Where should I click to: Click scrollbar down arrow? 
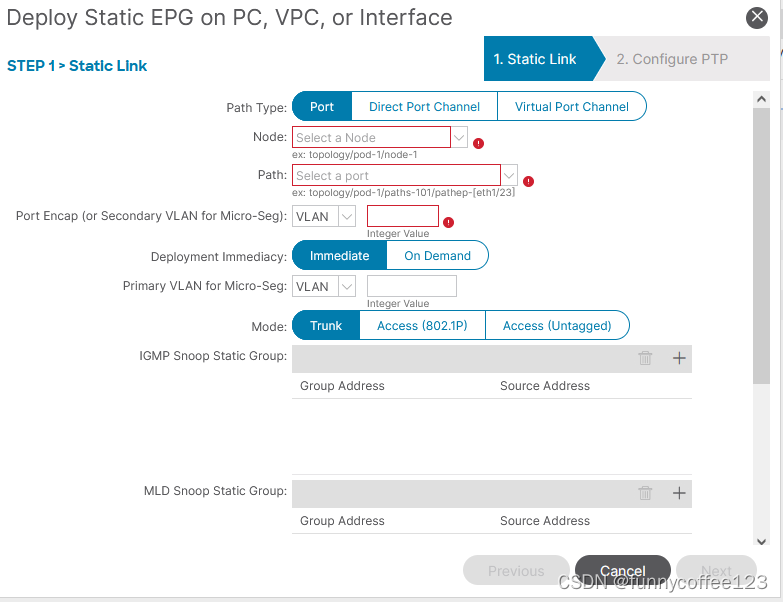762,542
